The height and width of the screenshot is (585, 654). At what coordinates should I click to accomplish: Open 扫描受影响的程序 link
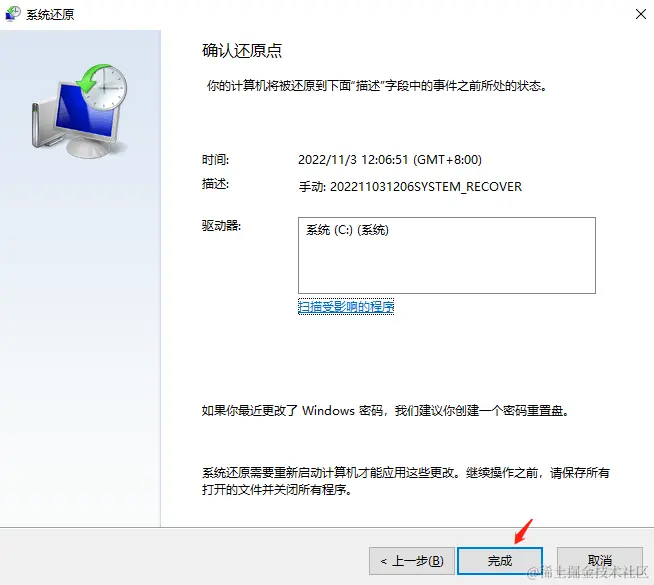346,307
